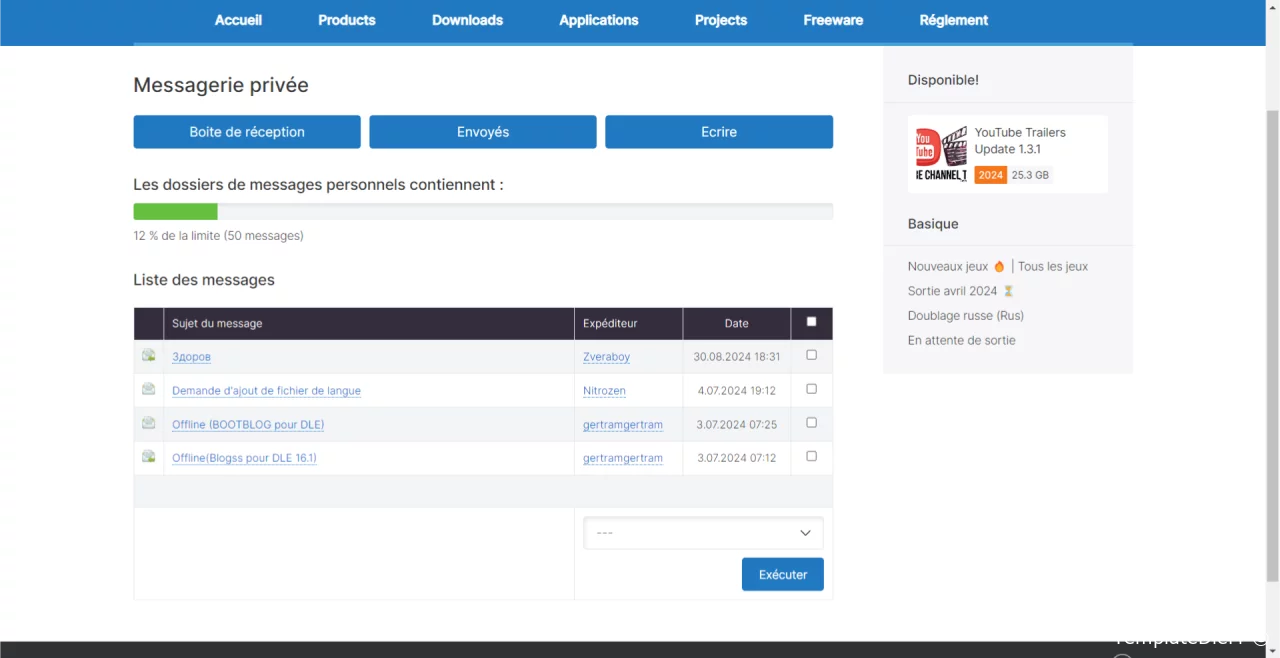Click the Exécuter button
This screenshot has height=658, width=1280.
click(782, 575)
